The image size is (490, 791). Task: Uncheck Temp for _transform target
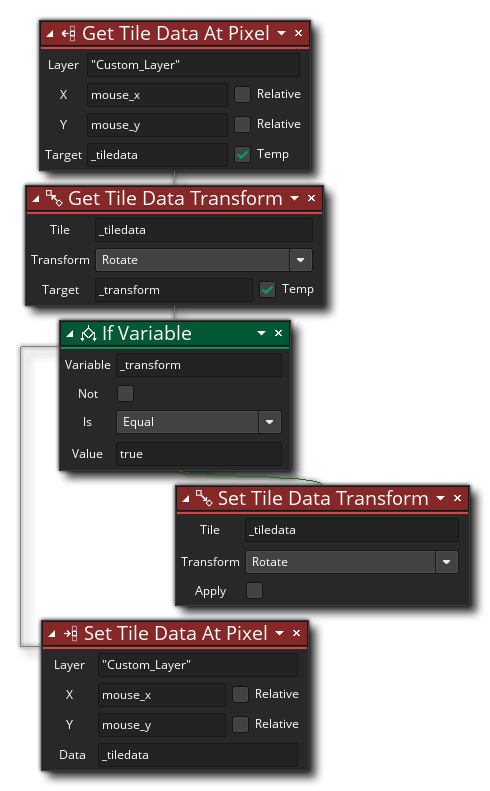pyautogui.click(x=267, y=290)
